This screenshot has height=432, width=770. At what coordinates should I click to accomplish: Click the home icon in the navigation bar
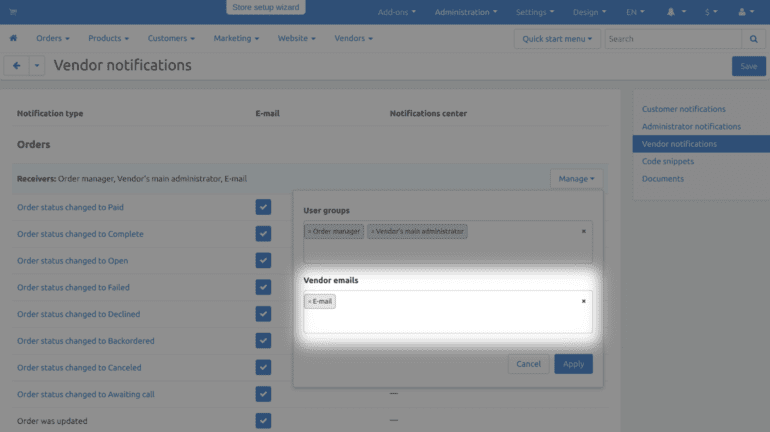[14, 39]
